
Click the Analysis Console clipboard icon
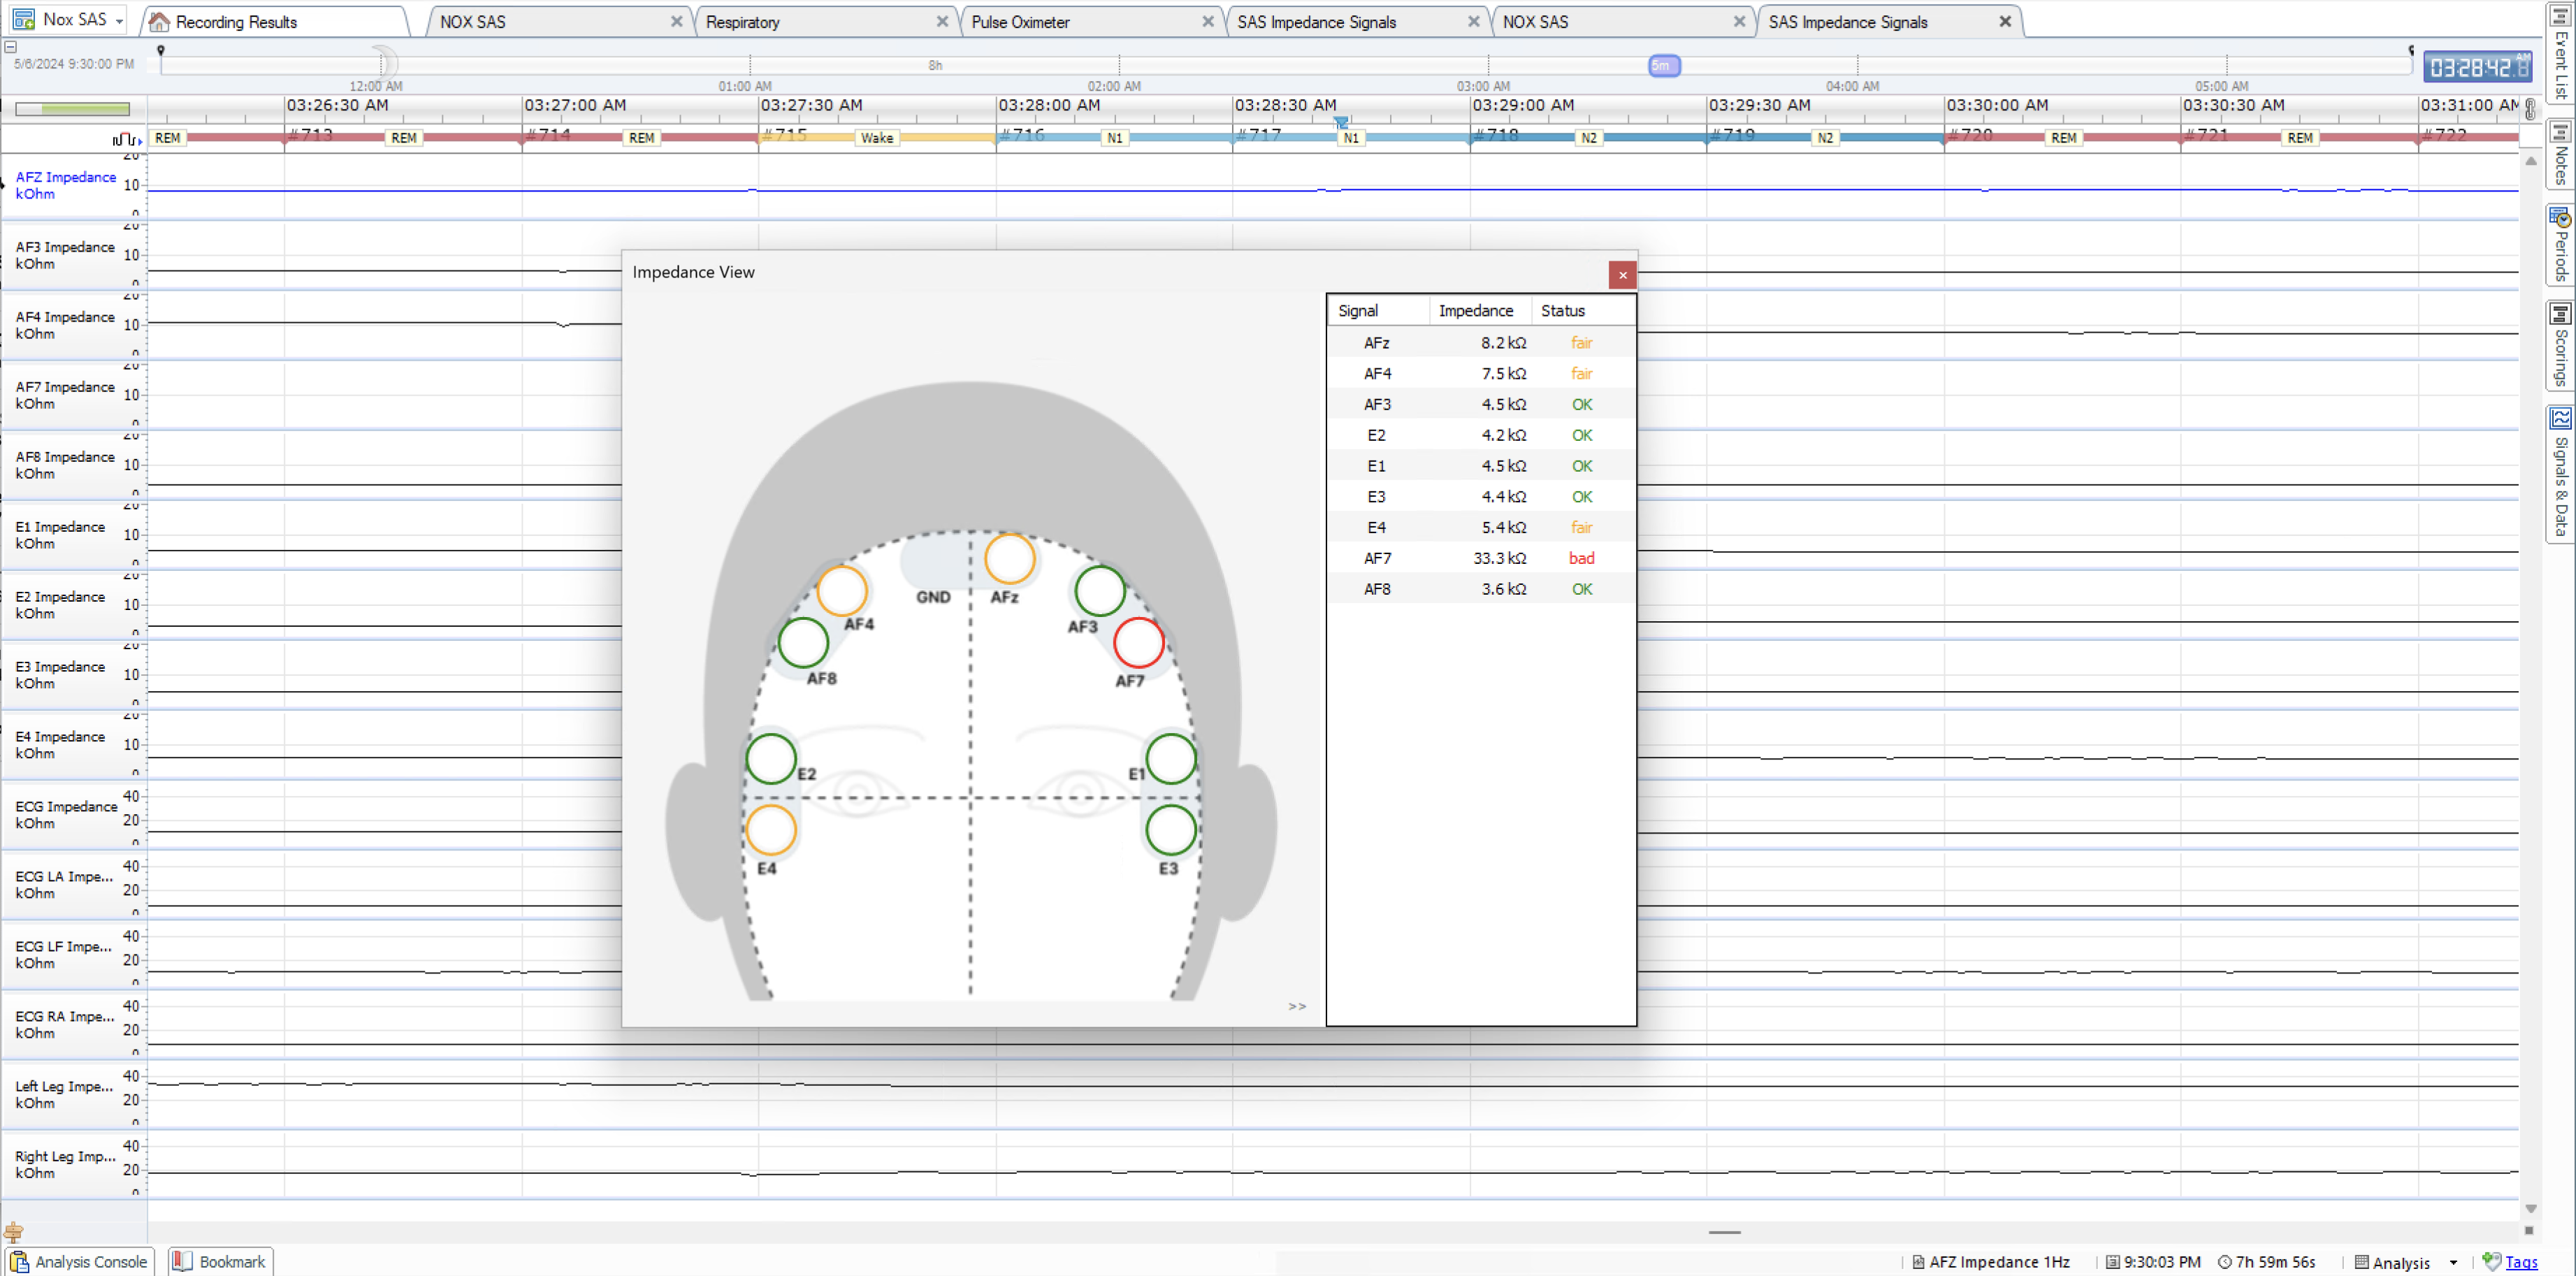point(19,1261)
